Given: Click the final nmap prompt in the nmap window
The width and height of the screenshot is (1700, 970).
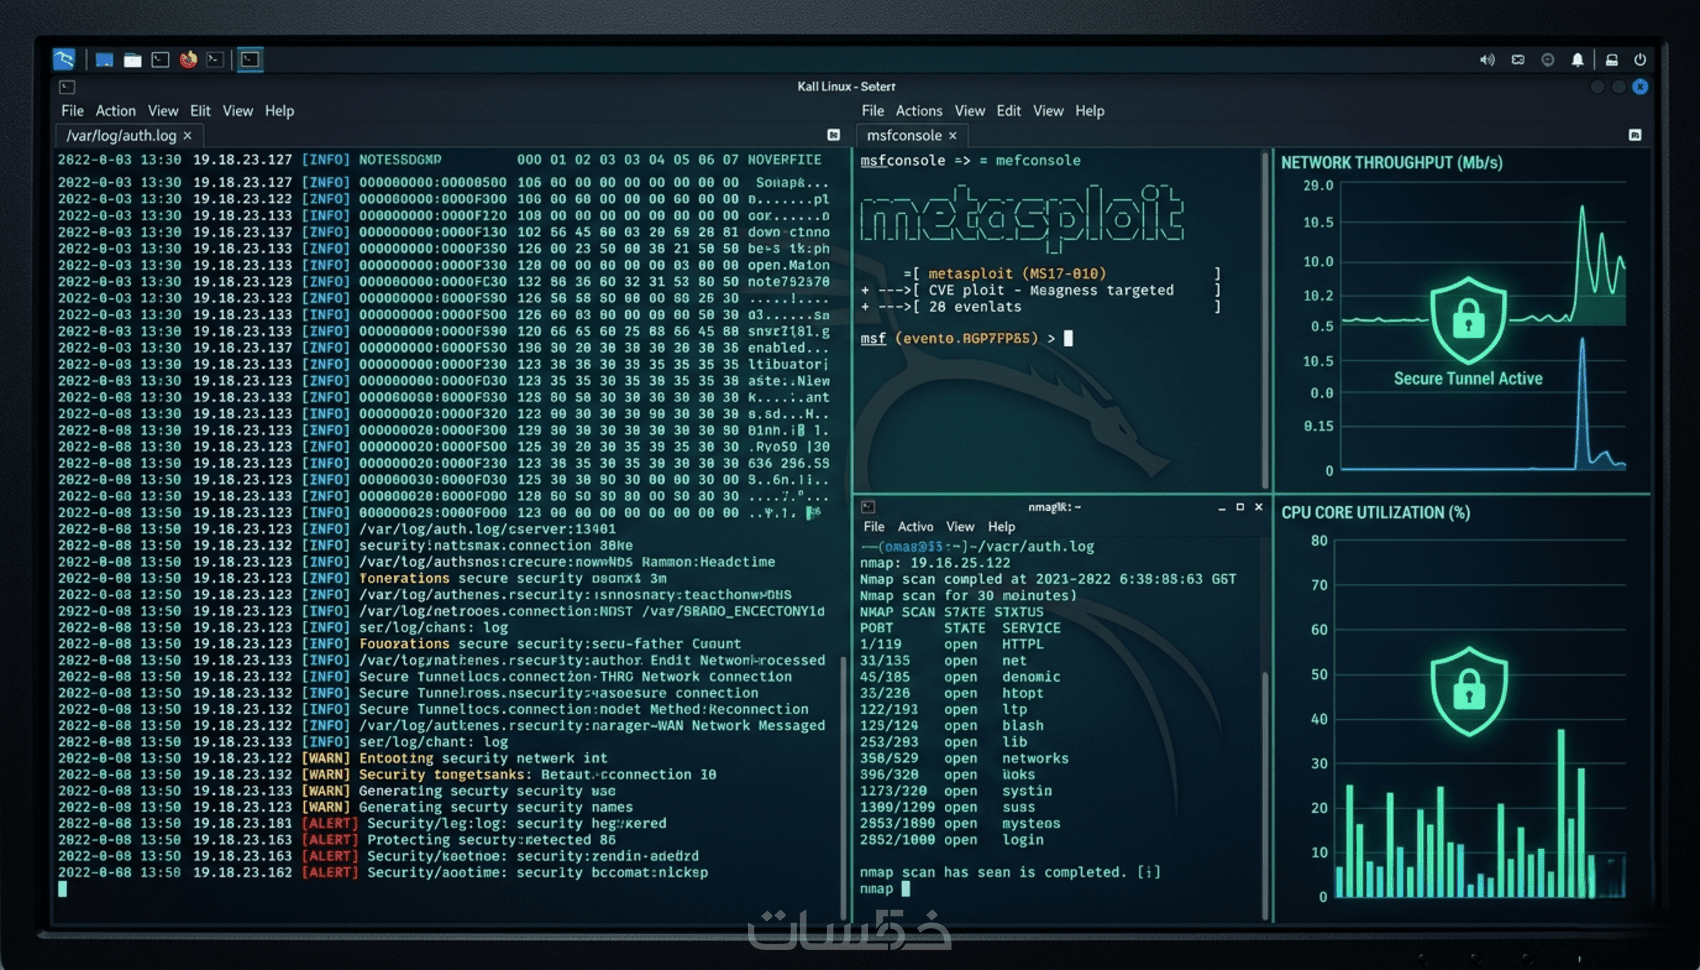Looking at the screenshot, I should pyautogui.click(x=885, y=889).
